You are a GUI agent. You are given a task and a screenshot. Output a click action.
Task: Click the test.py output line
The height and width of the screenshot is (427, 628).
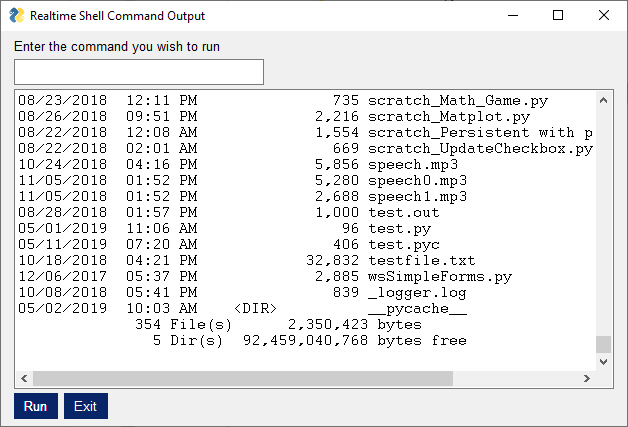click(225, 228)
